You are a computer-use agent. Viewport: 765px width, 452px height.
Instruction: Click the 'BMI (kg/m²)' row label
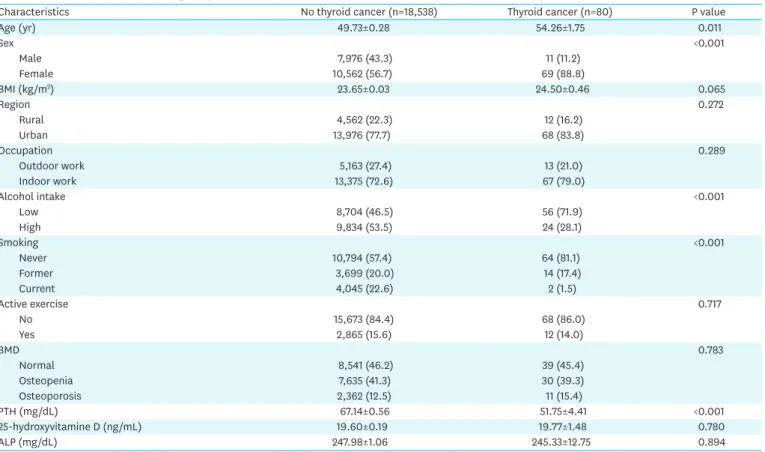tap(27, 89)
